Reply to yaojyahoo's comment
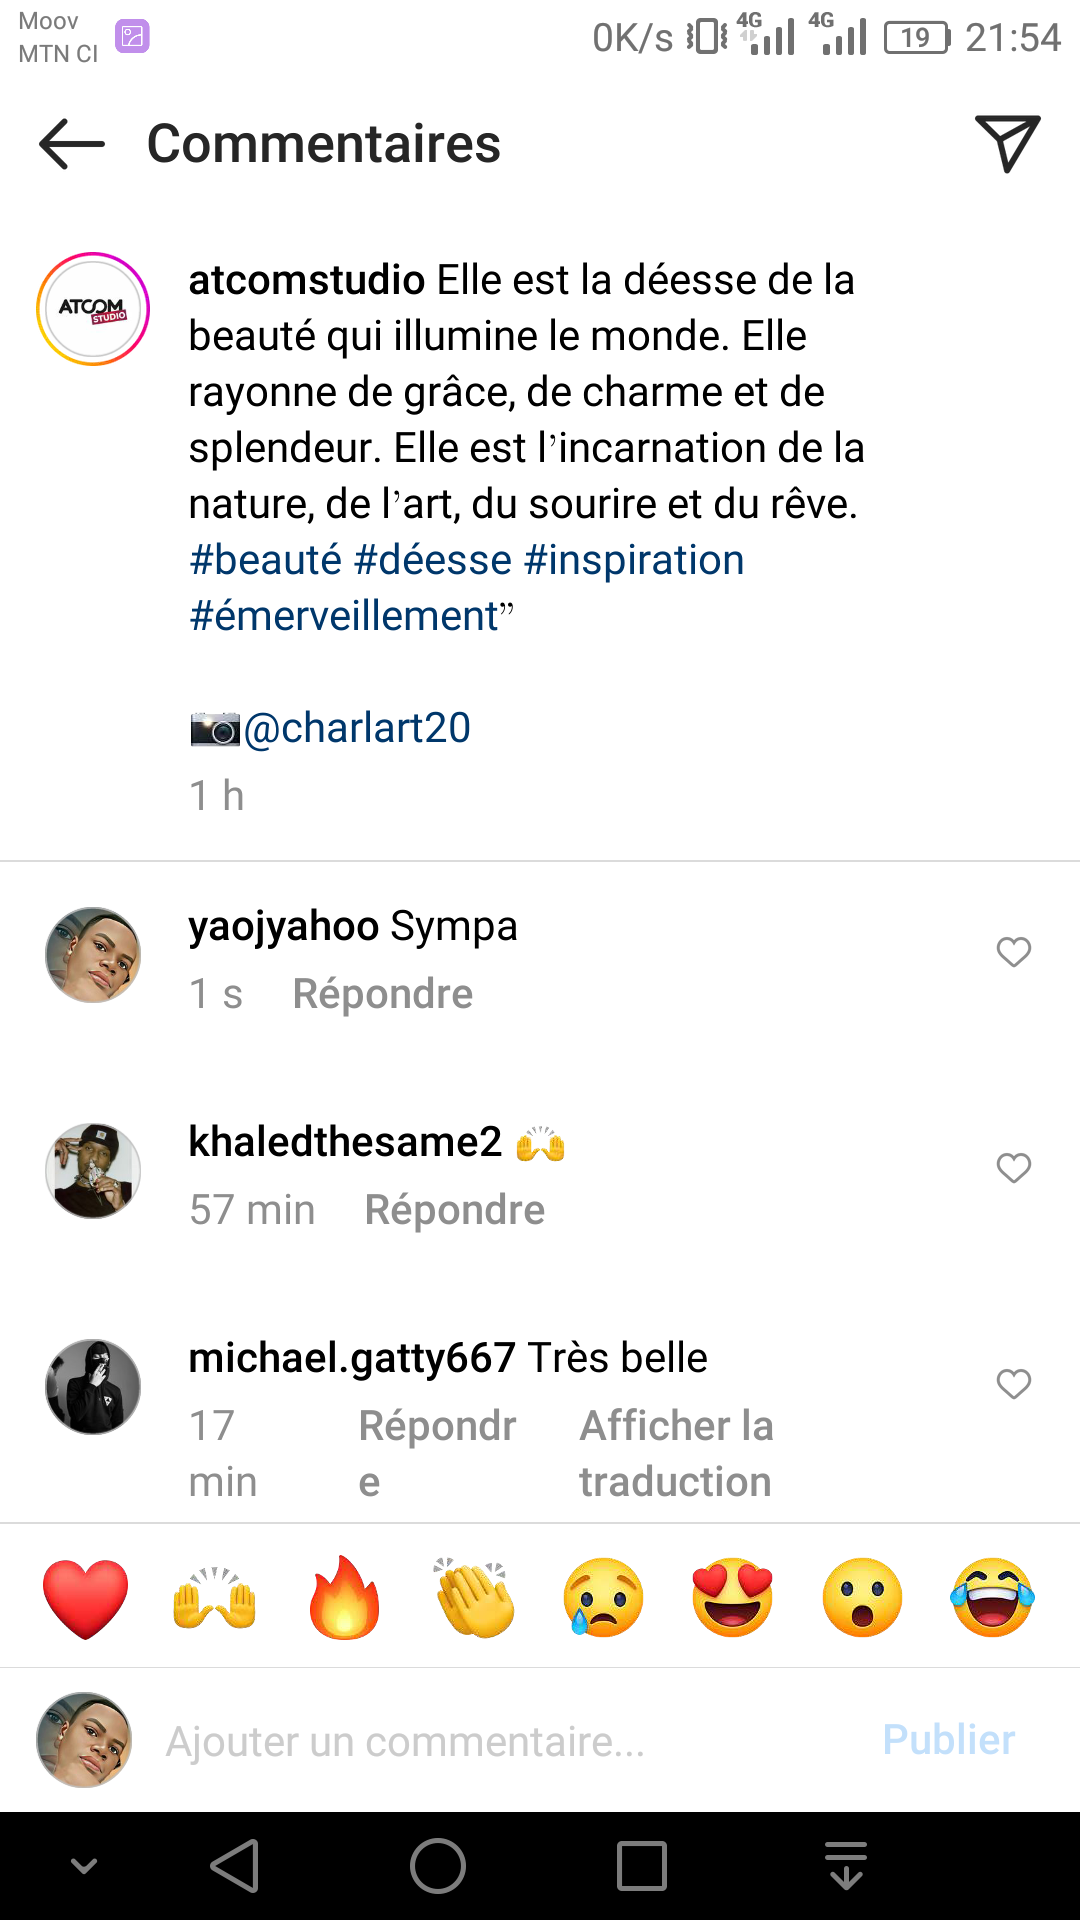 pyautogui.click(x=382, y=994)
